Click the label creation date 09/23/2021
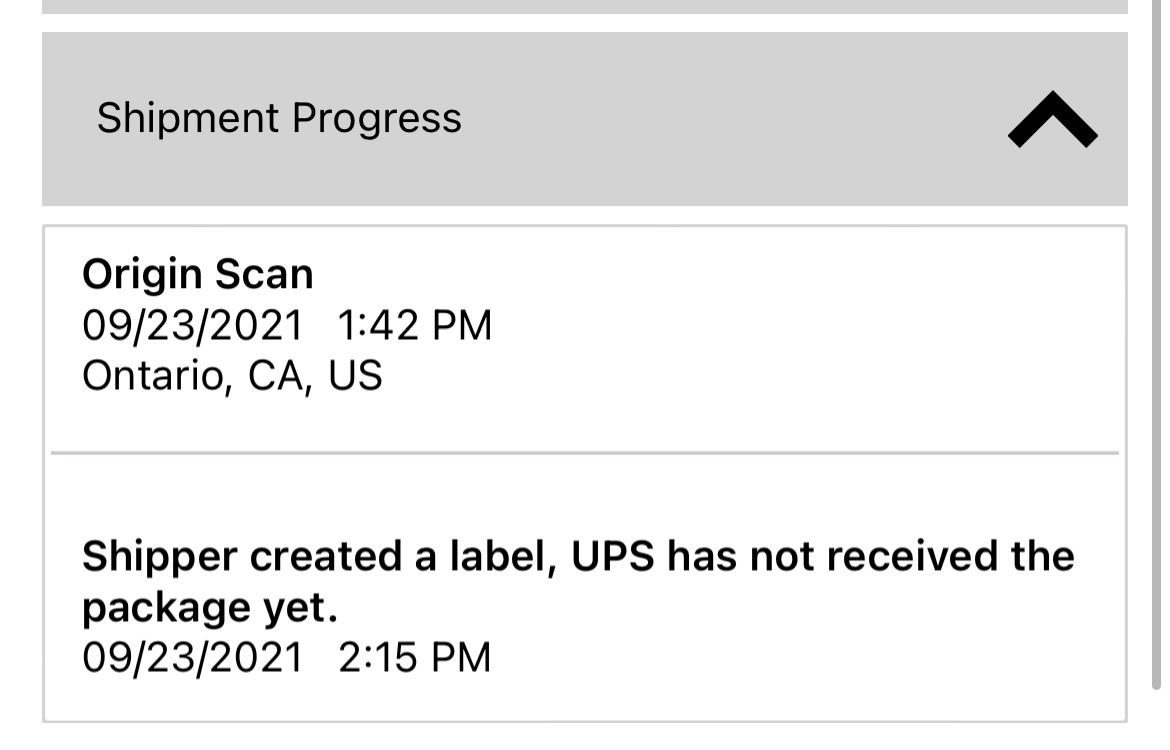Image resolution: width=1170 pixels, height=750 pixels. (x=191, y=657)
